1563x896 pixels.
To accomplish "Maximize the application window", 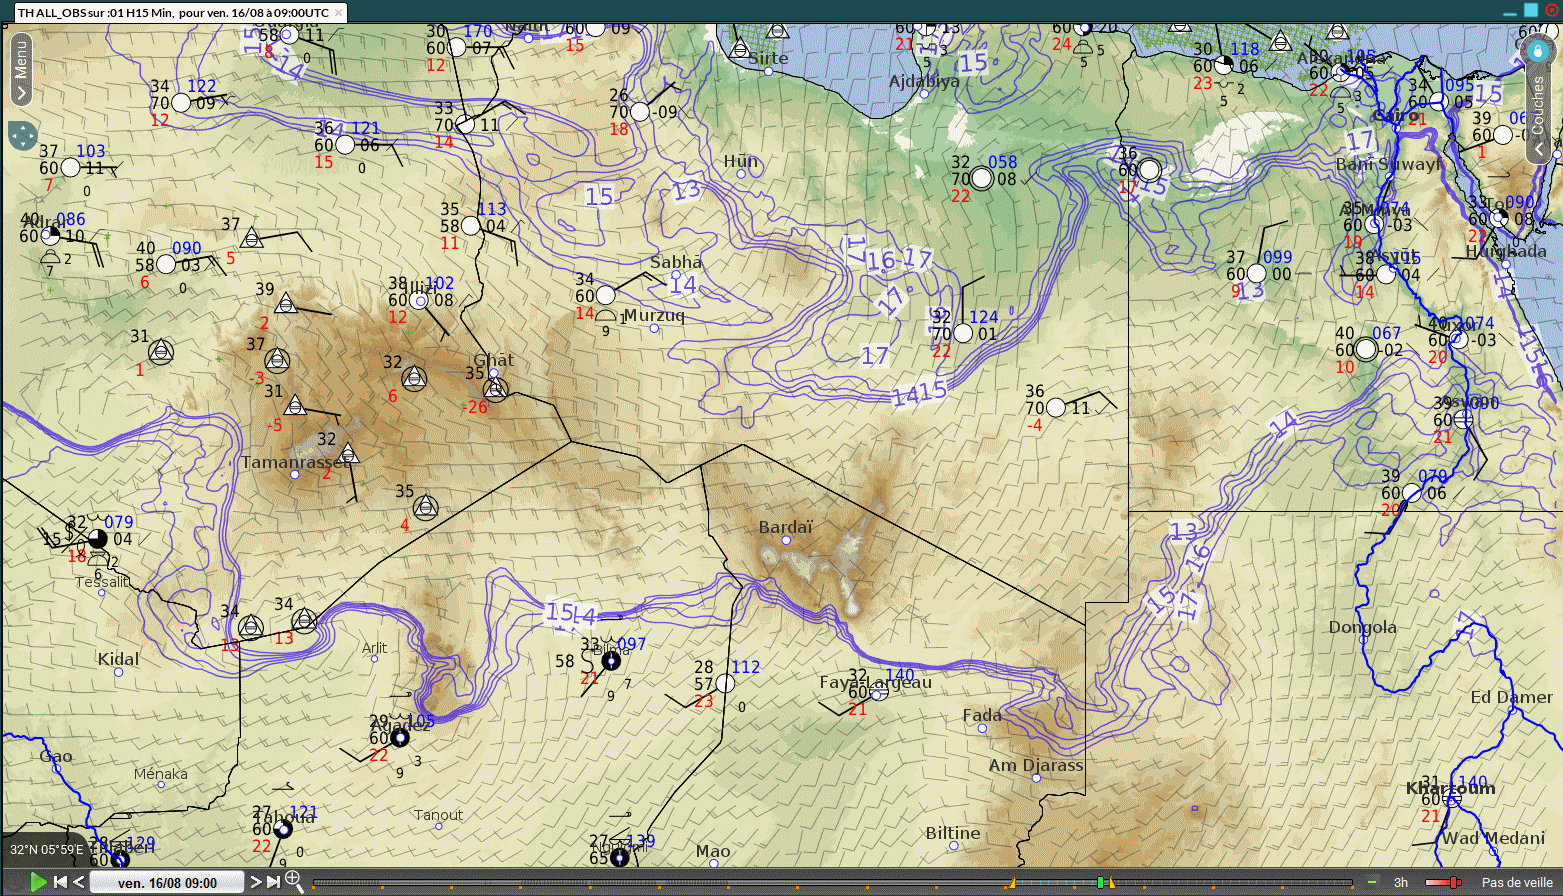I will (x=1530, y=9).
